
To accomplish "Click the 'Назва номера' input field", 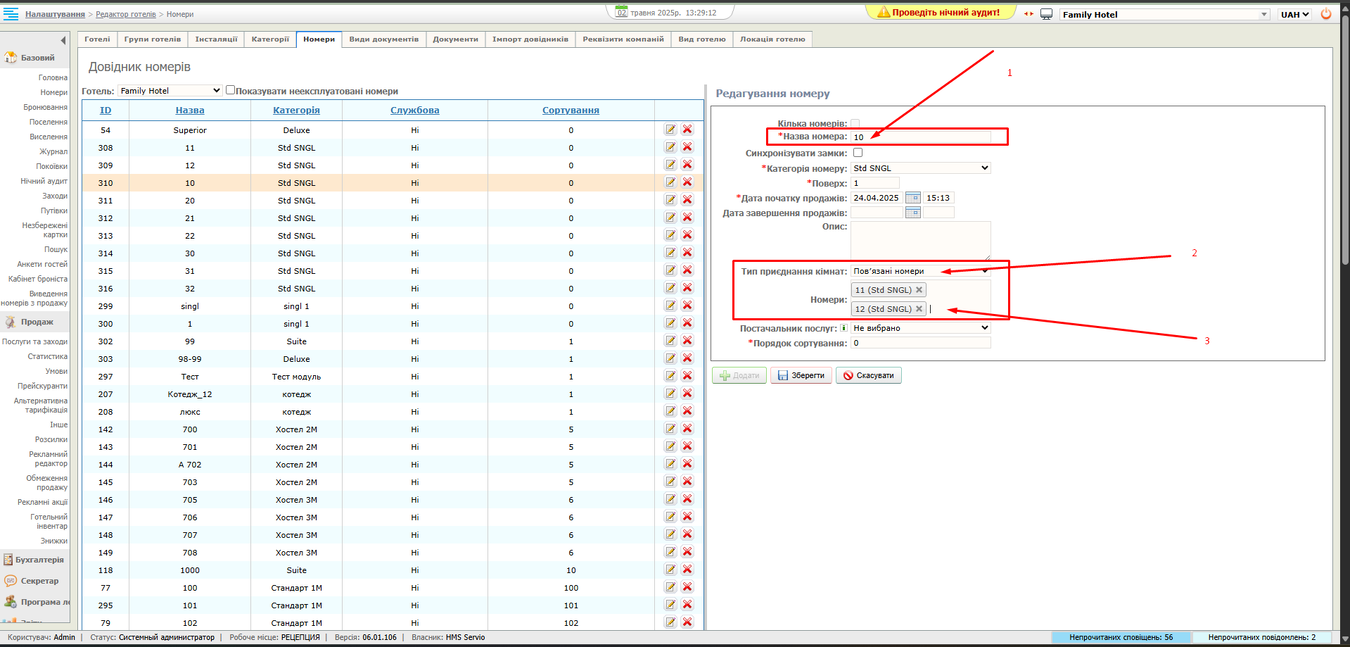I will click(x=920, y=137).
